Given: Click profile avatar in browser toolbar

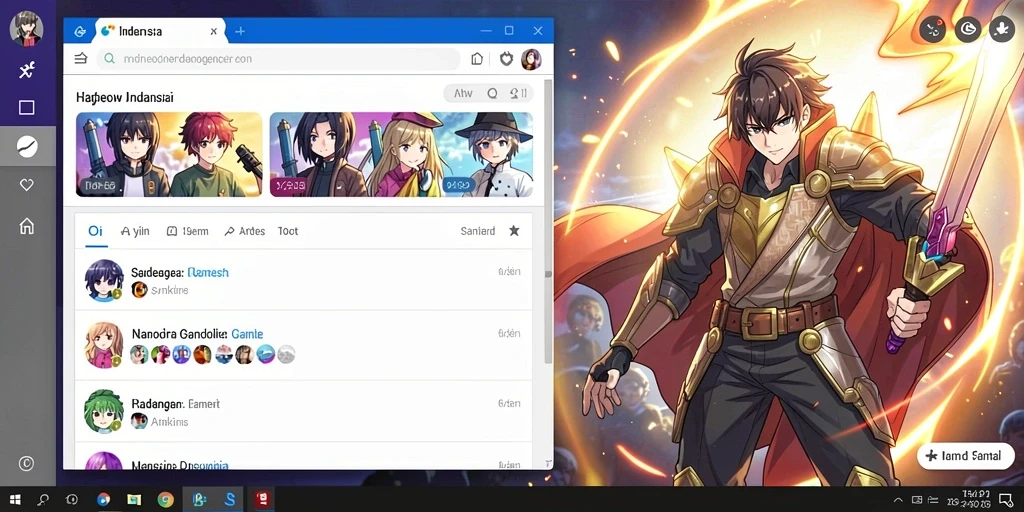Looking at the screenshot, I should [x=531, y=59].
